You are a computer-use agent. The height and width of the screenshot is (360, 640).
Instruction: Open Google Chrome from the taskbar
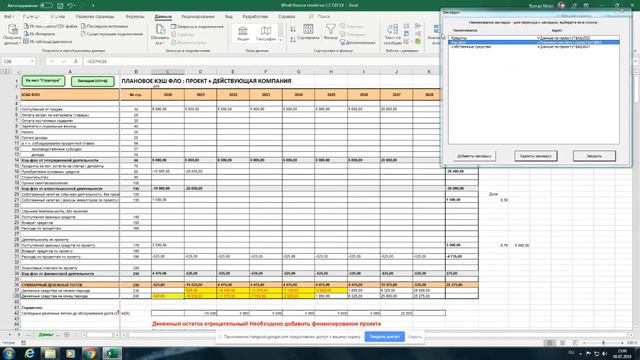pyautogui.click(x=91, y=353)
